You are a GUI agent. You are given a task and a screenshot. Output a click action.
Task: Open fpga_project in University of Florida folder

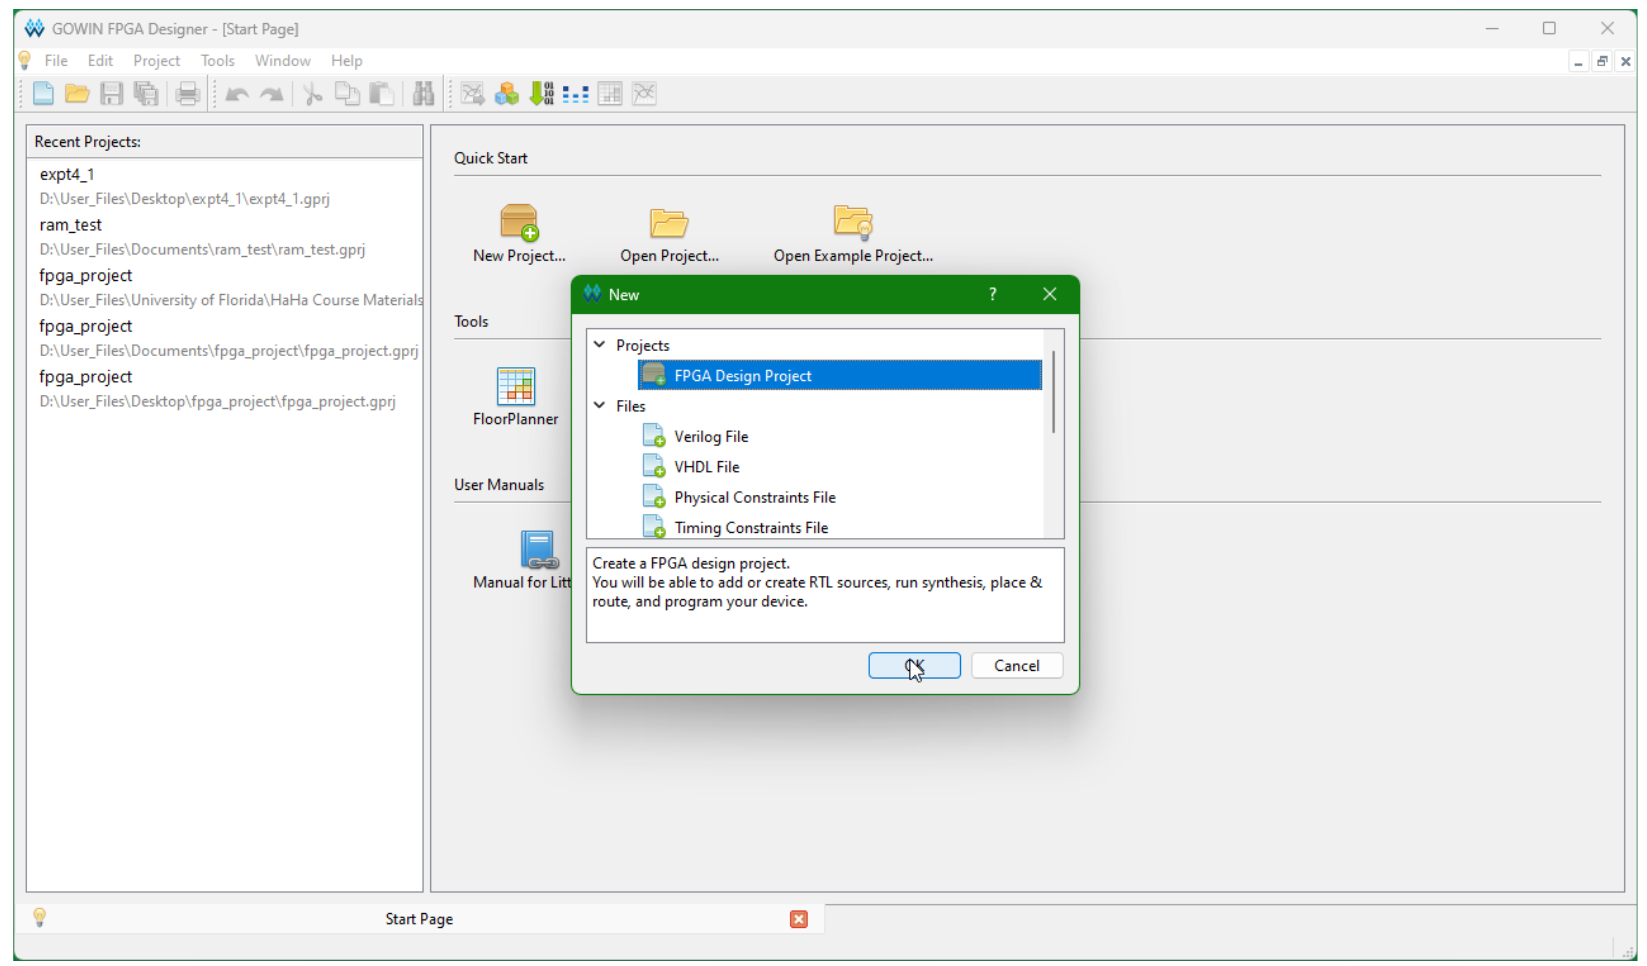pyautogui.click(x=225, y=288)
